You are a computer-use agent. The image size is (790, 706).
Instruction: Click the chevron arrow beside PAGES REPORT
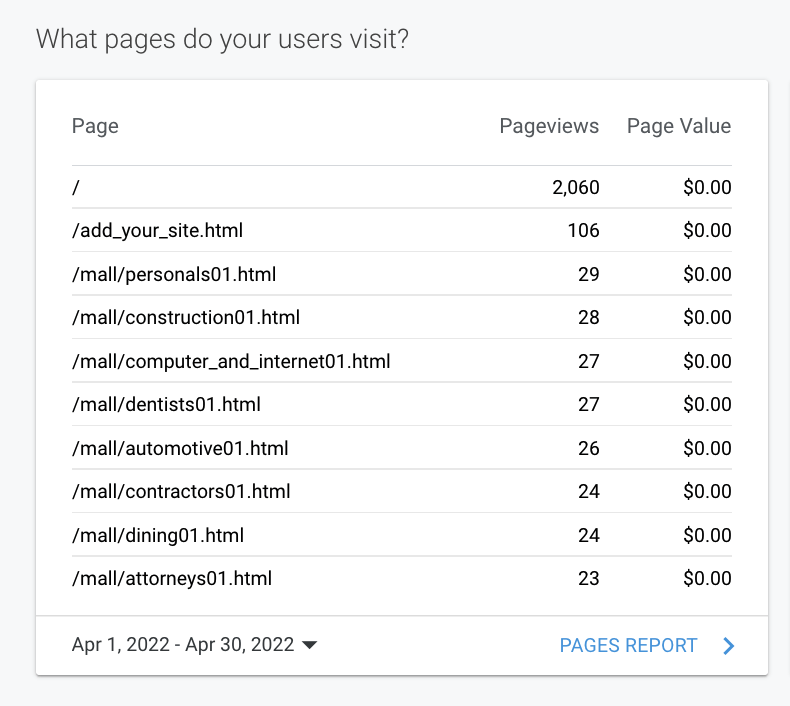click(x=729, y=646)
